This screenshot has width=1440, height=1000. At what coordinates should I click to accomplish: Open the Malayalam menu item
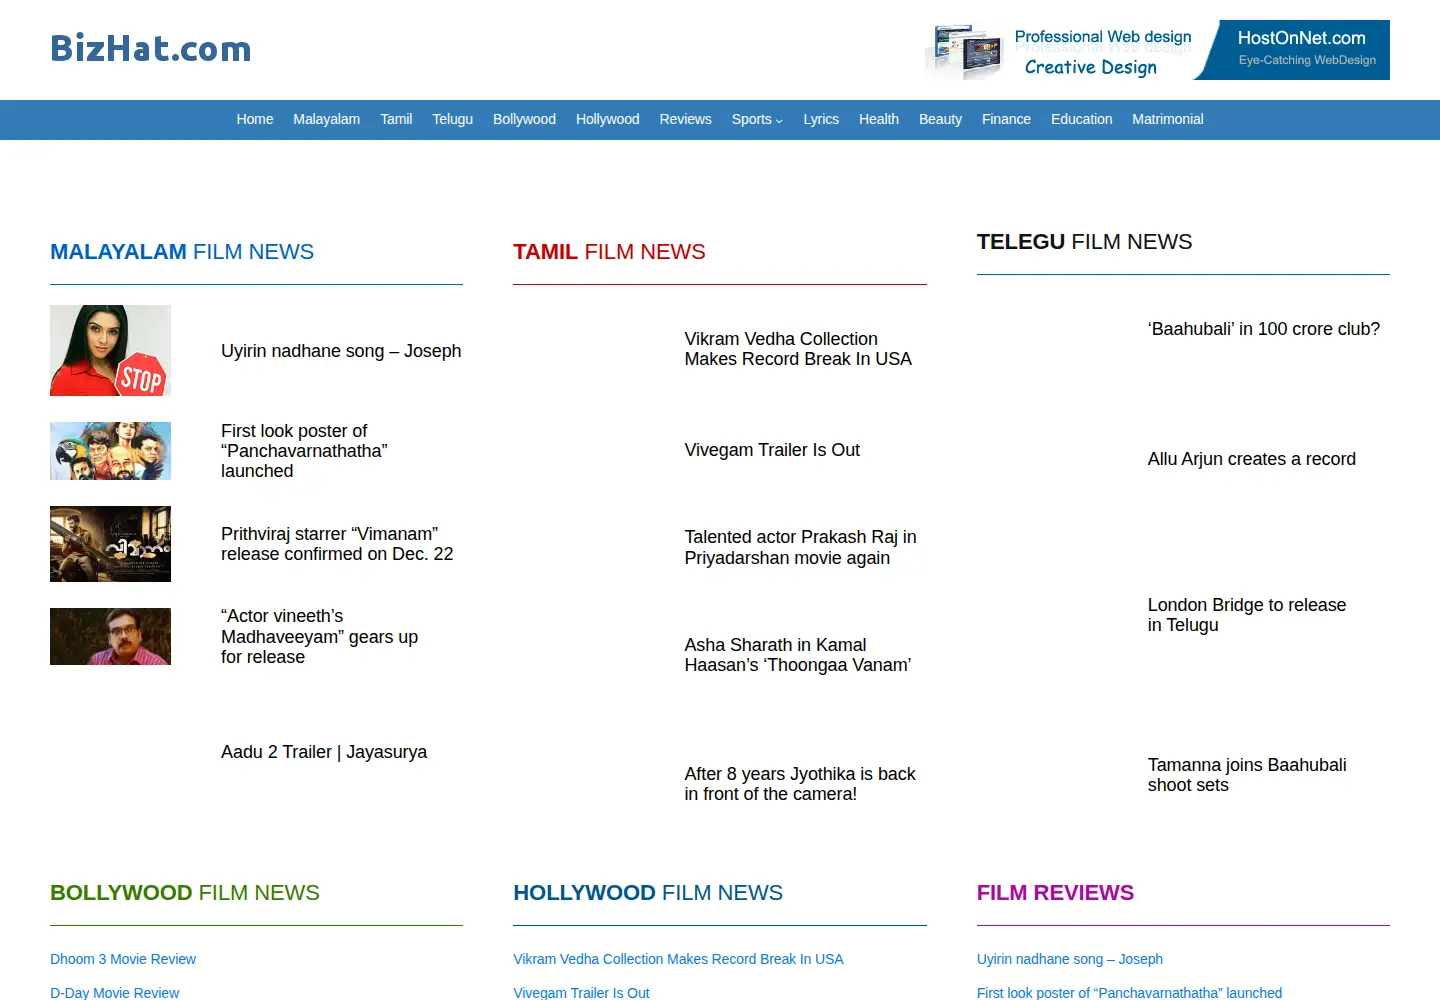[326, 119]
